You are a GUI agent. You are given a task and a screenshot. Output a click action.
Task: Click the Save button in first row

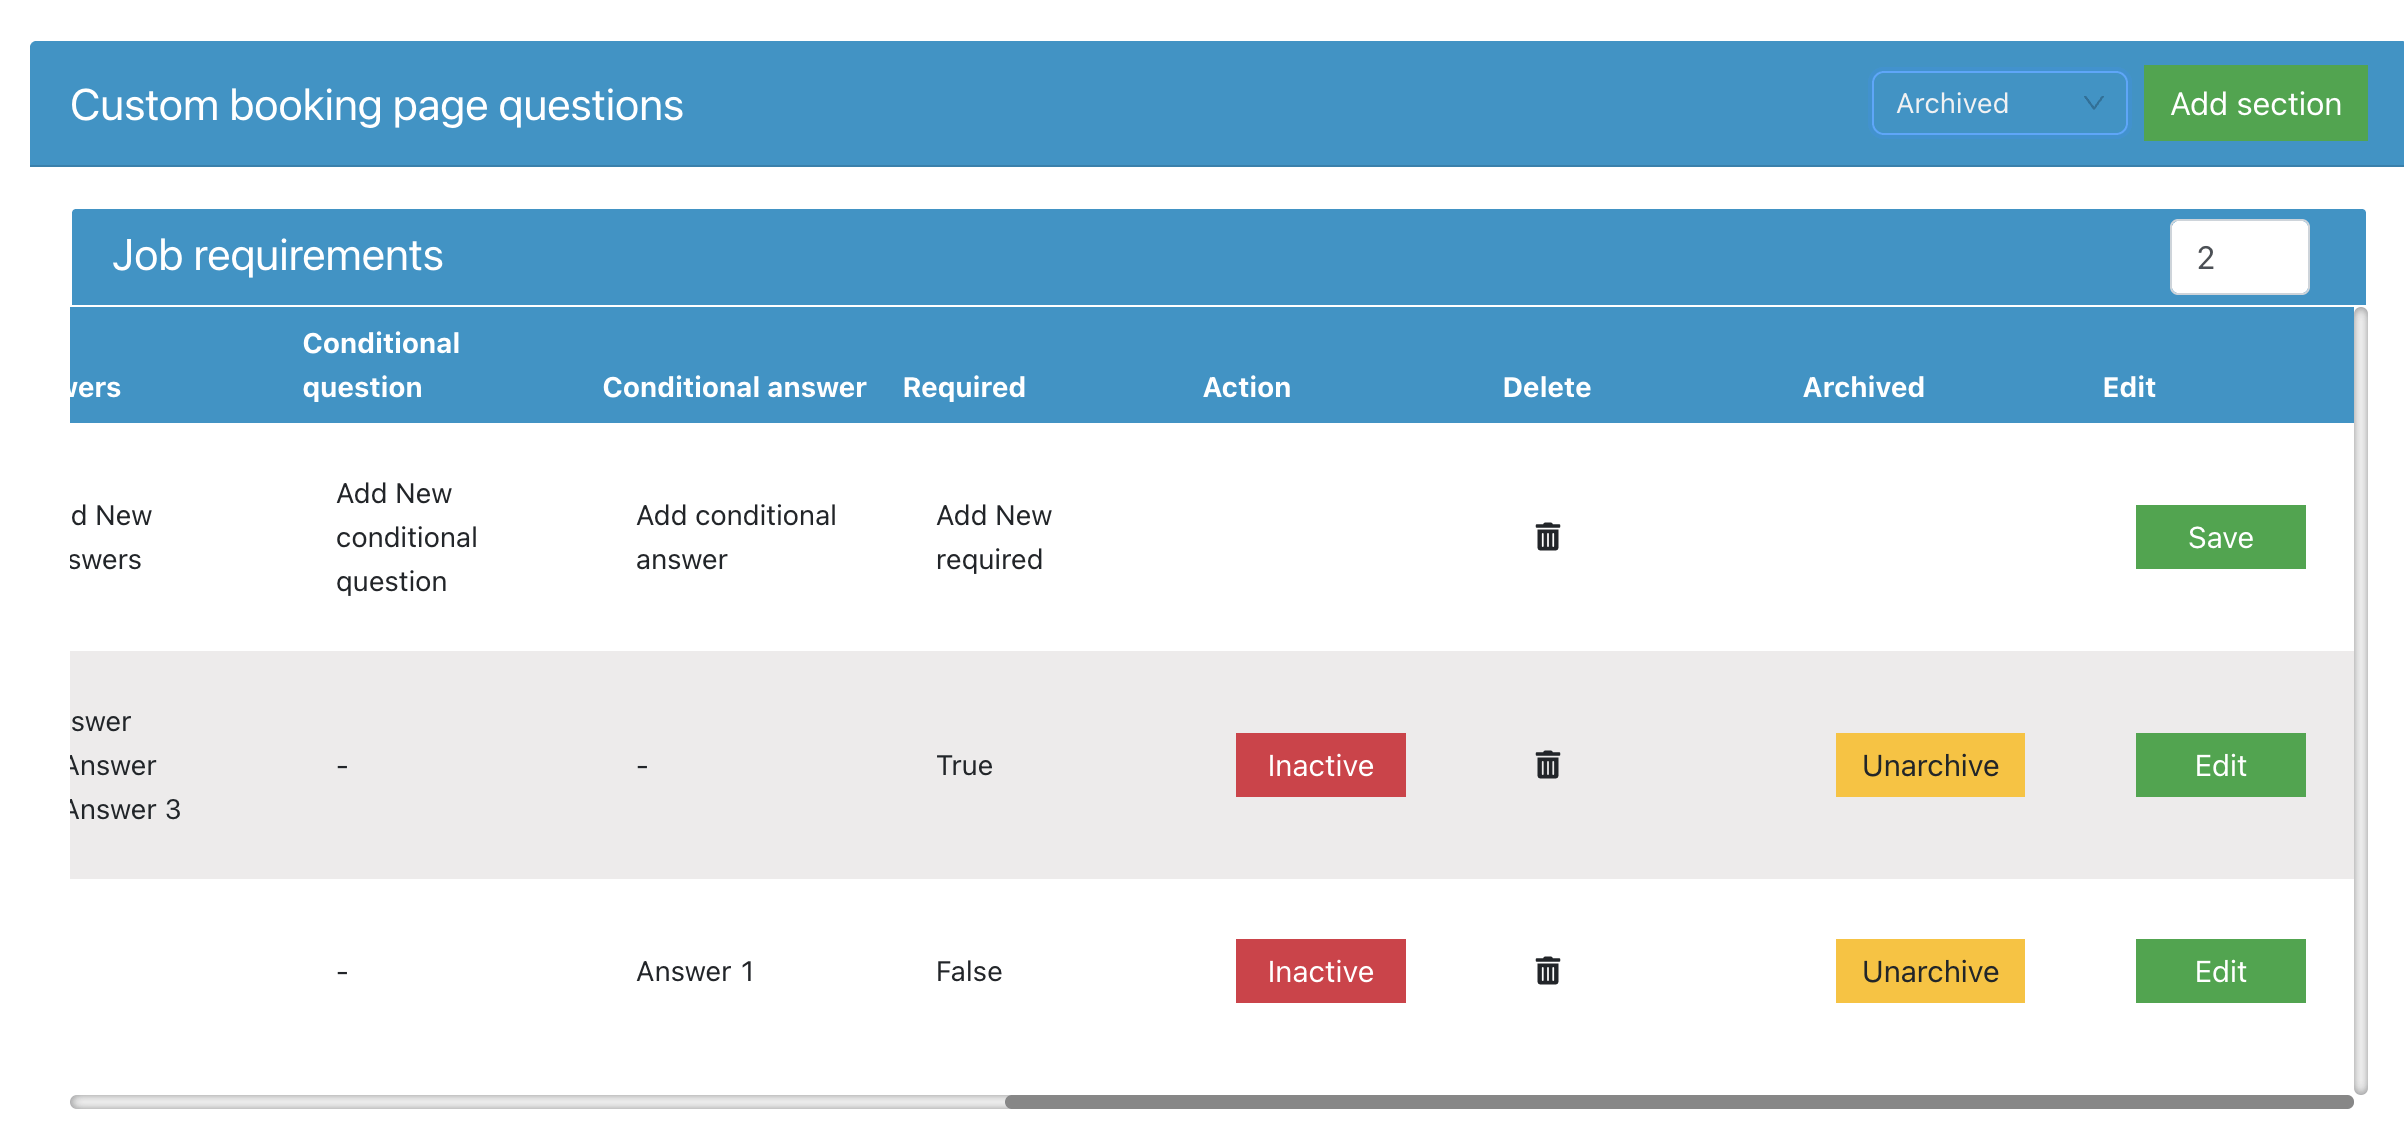point(2220,537)
